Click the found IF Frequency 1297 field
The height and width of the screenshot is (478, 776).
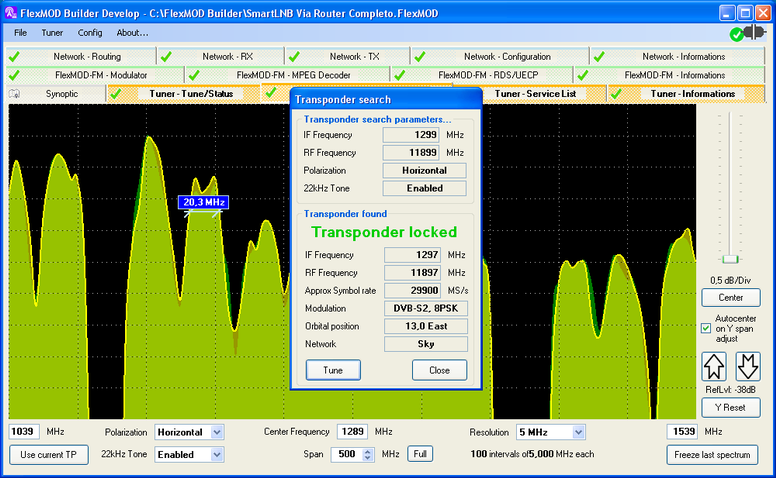[x=413, y=255]
